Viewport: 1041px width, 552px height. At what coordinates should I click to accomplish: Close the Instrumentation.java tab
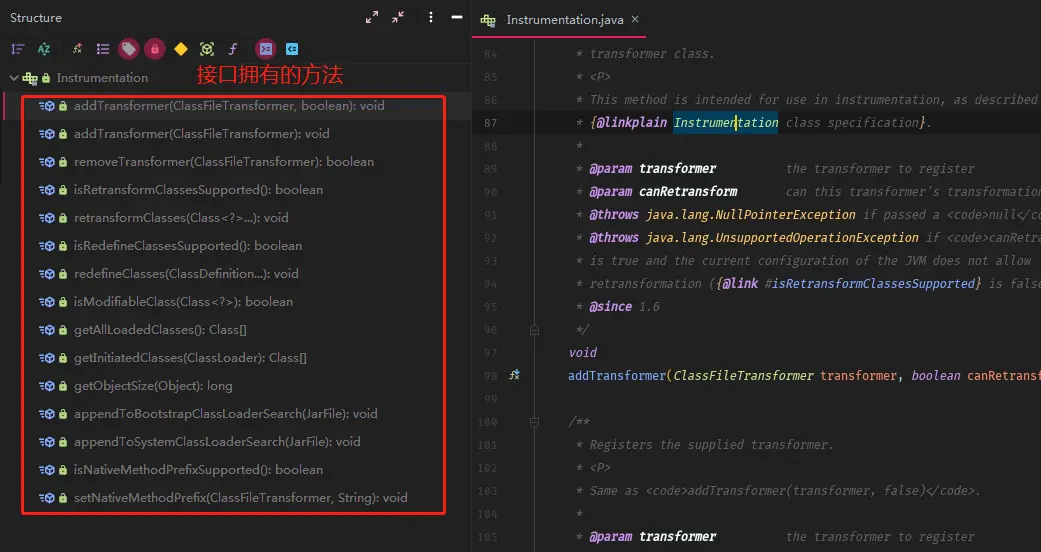tap(635, 19)
